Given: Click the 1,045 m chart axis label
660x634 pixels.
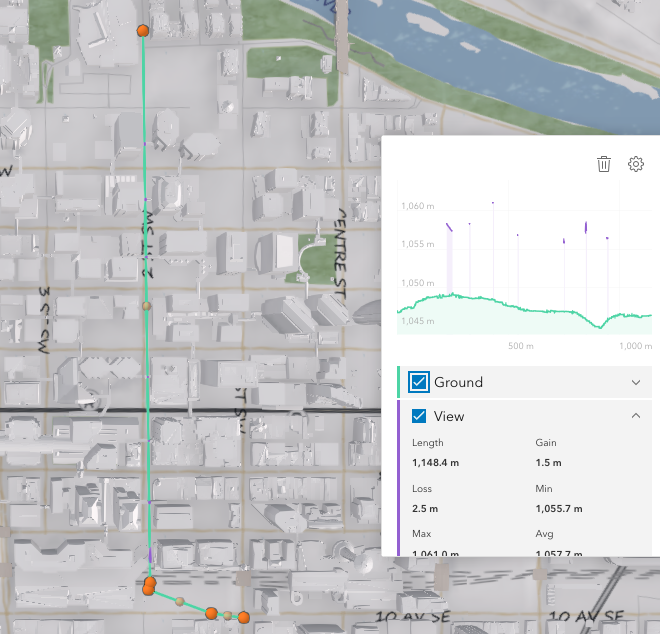Looking at the screenshot, I should coord(418,321).
